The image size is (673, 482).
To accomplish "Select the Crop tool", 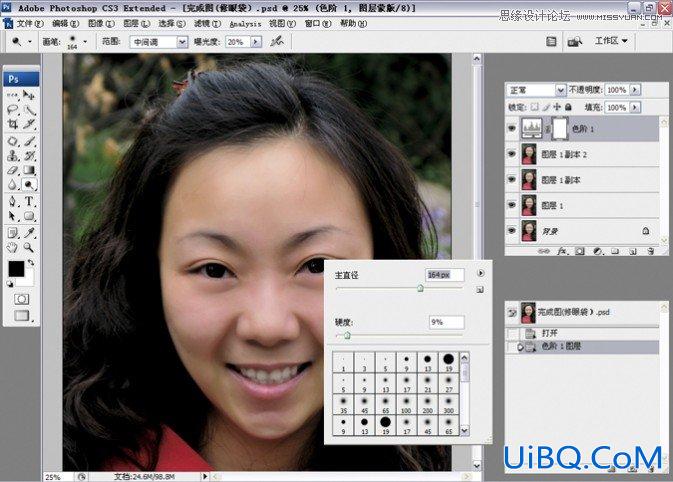I will [x=12, y=124].
